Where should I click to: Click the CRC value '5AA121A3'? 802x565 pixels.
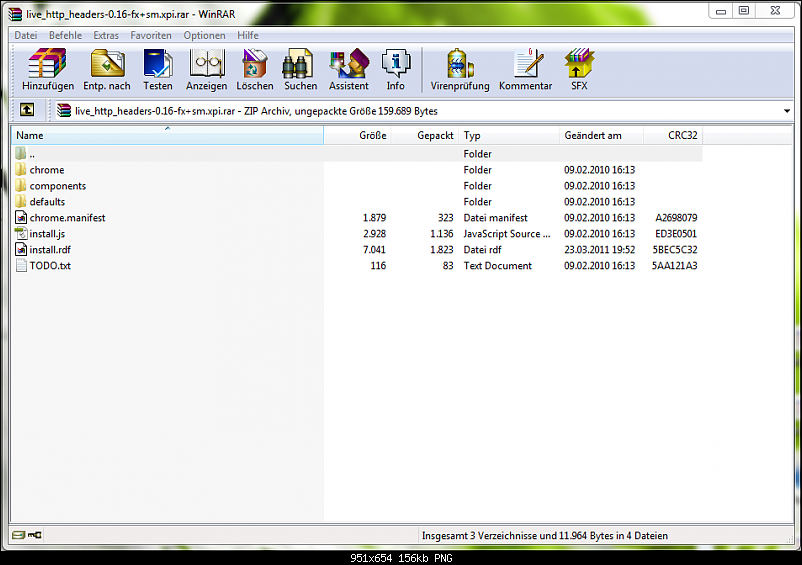[x=674, y=265]
